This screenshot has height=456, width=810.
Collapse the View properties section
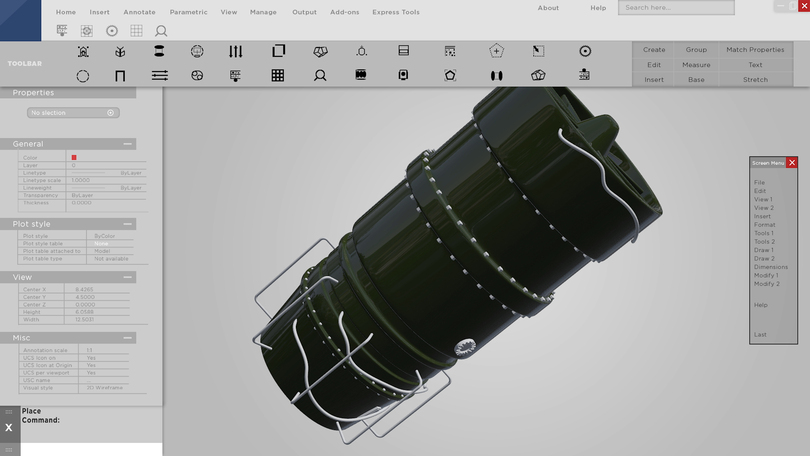tap(128, 277)
